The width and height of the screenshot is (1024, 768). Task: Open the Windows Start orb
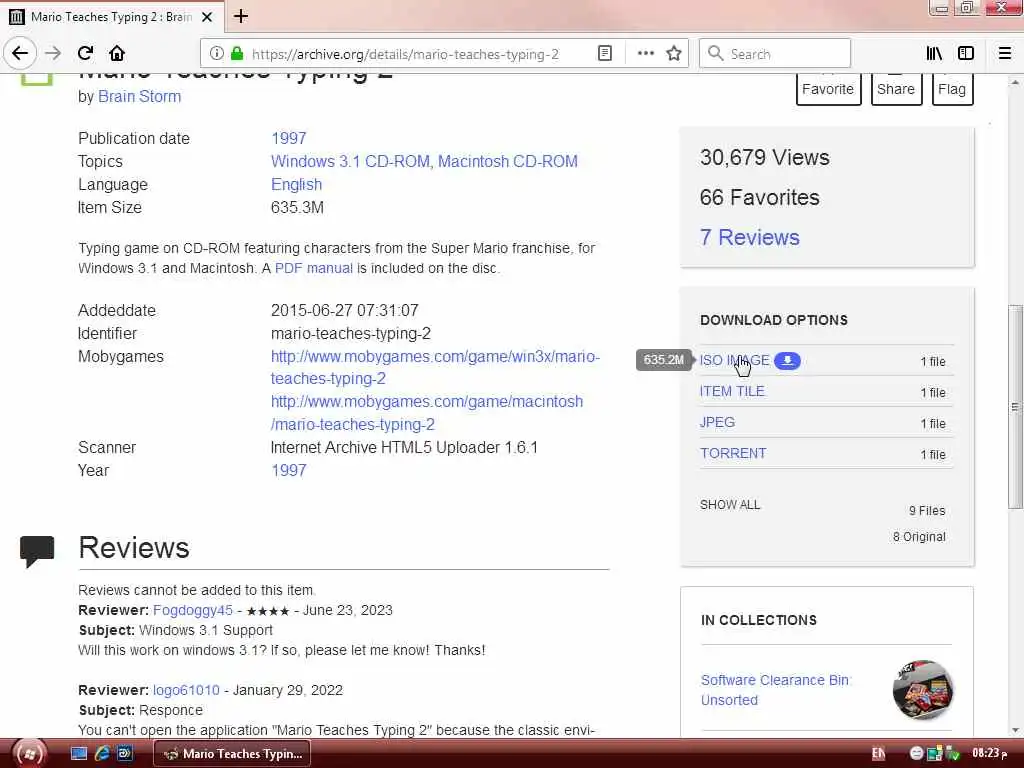(29, 754)
